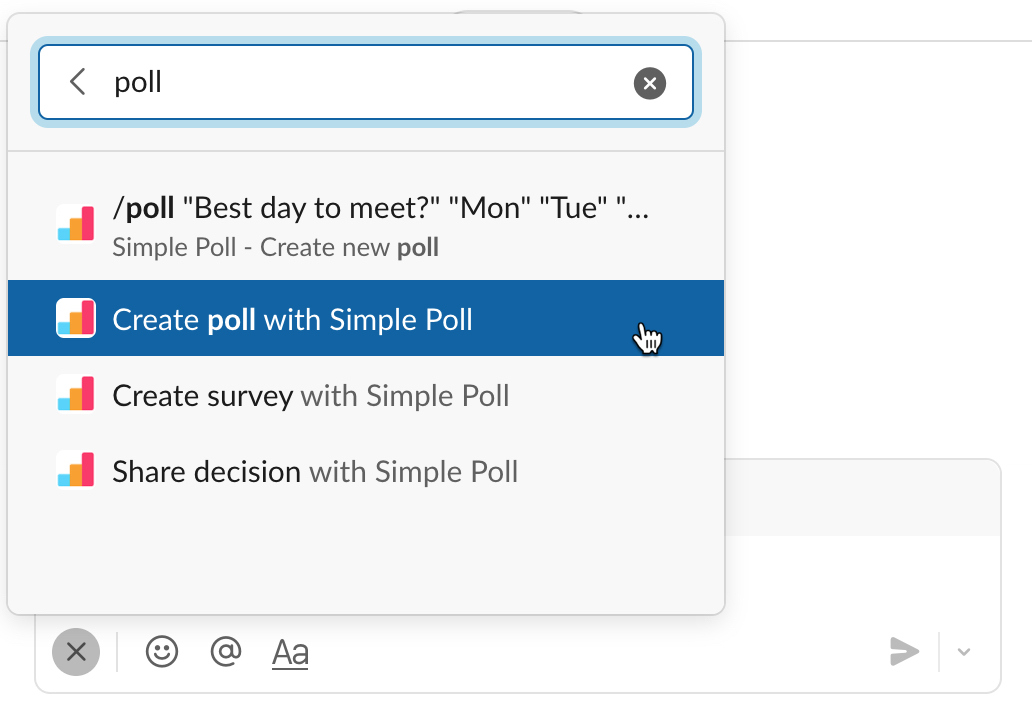Click the Simple Poll icon on the Create poll row
This screenshot has width=1032, height=728.
pos(75,318)
